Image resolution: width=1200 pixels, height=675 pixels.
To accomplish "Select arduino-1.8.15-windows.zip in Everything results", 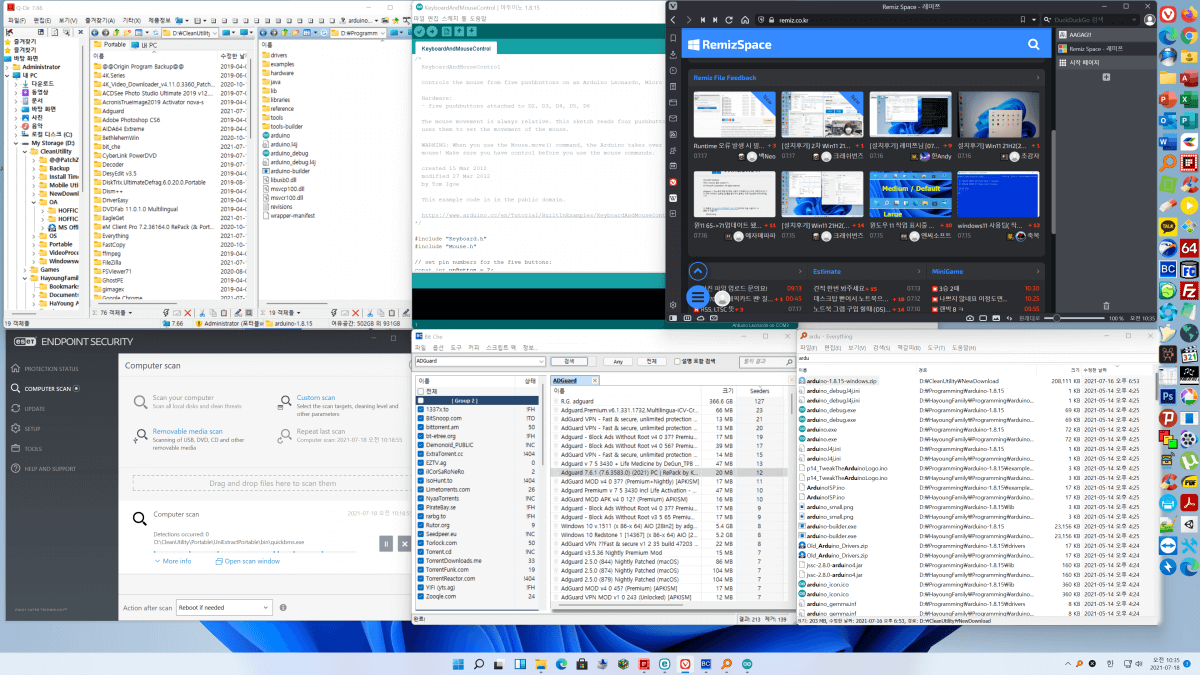I will click(x=842, y=380).
